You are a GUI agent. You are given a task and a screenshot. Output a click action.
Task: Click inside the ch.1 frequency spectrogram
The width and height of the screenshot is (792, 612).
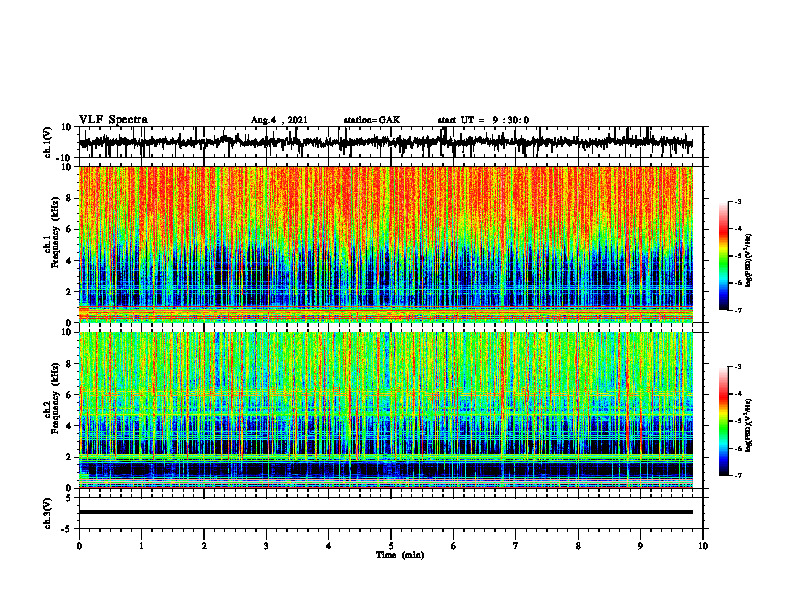pos(386,244)
